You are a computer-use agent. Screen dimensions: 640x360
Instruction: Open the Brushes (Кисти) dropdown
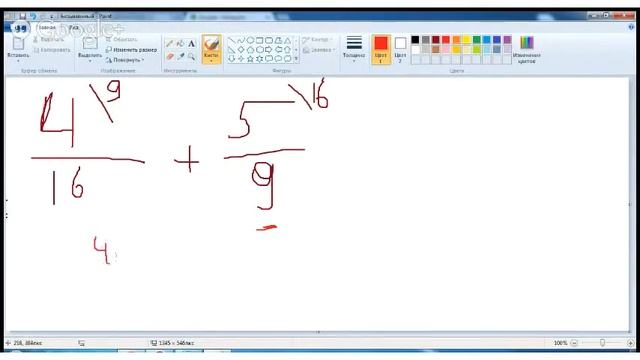pos(211,60)
